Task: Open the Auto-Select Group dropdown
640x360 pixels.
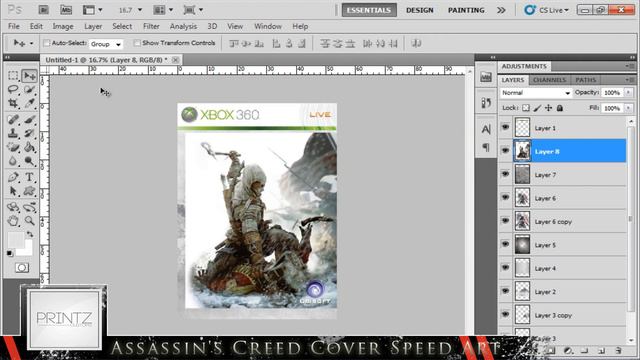Action: [105, 44]
